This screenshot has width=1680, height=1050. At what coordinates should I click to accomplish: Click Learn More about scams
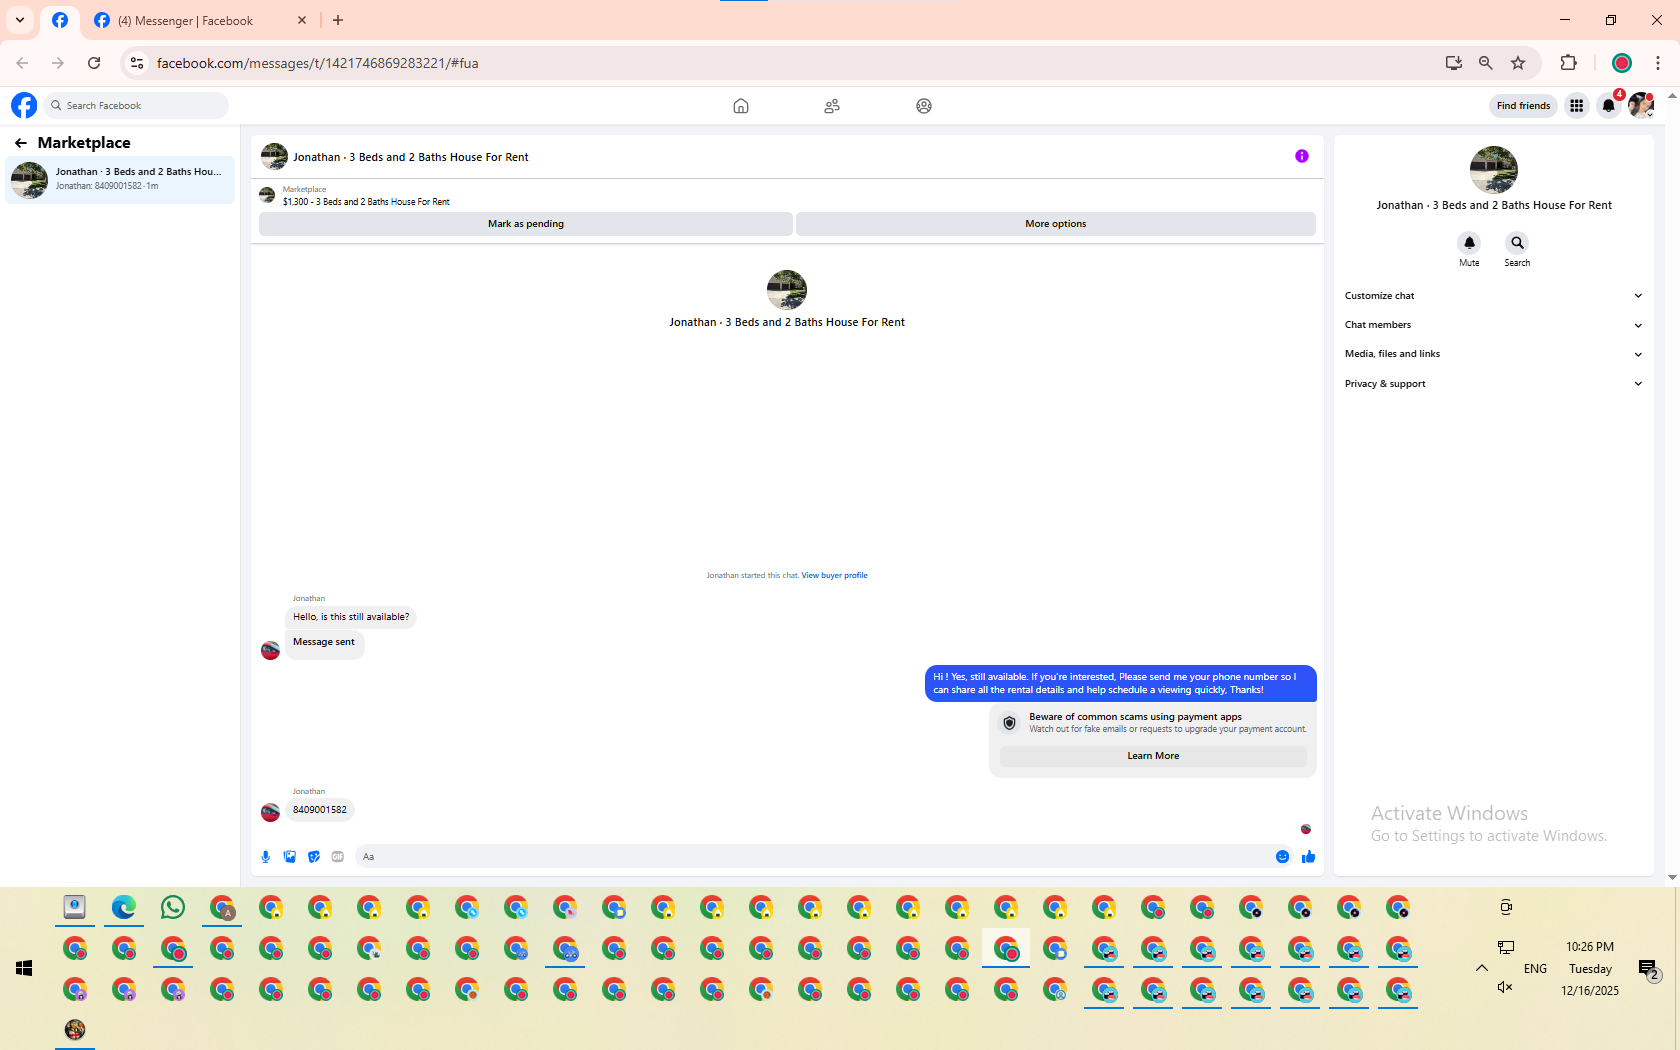tap(1153, 756)
